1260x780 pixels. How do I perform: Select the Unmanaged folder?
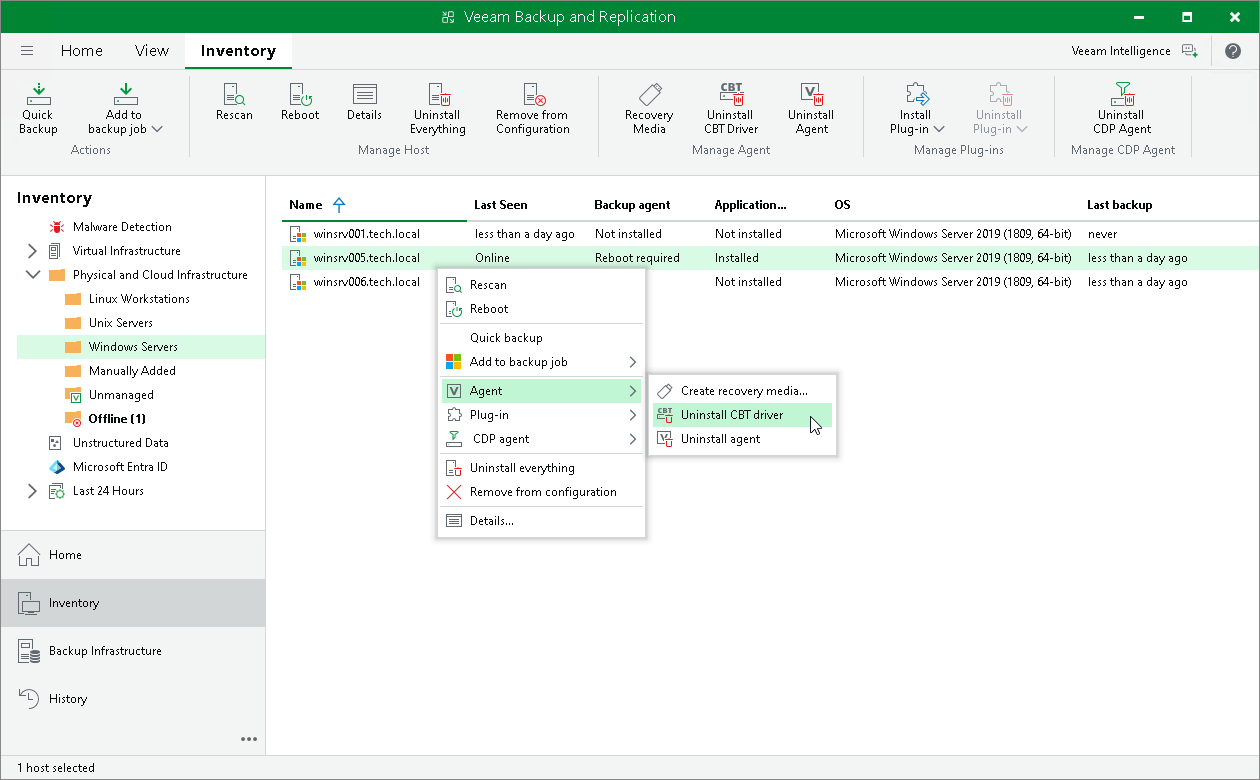(120, 395)
